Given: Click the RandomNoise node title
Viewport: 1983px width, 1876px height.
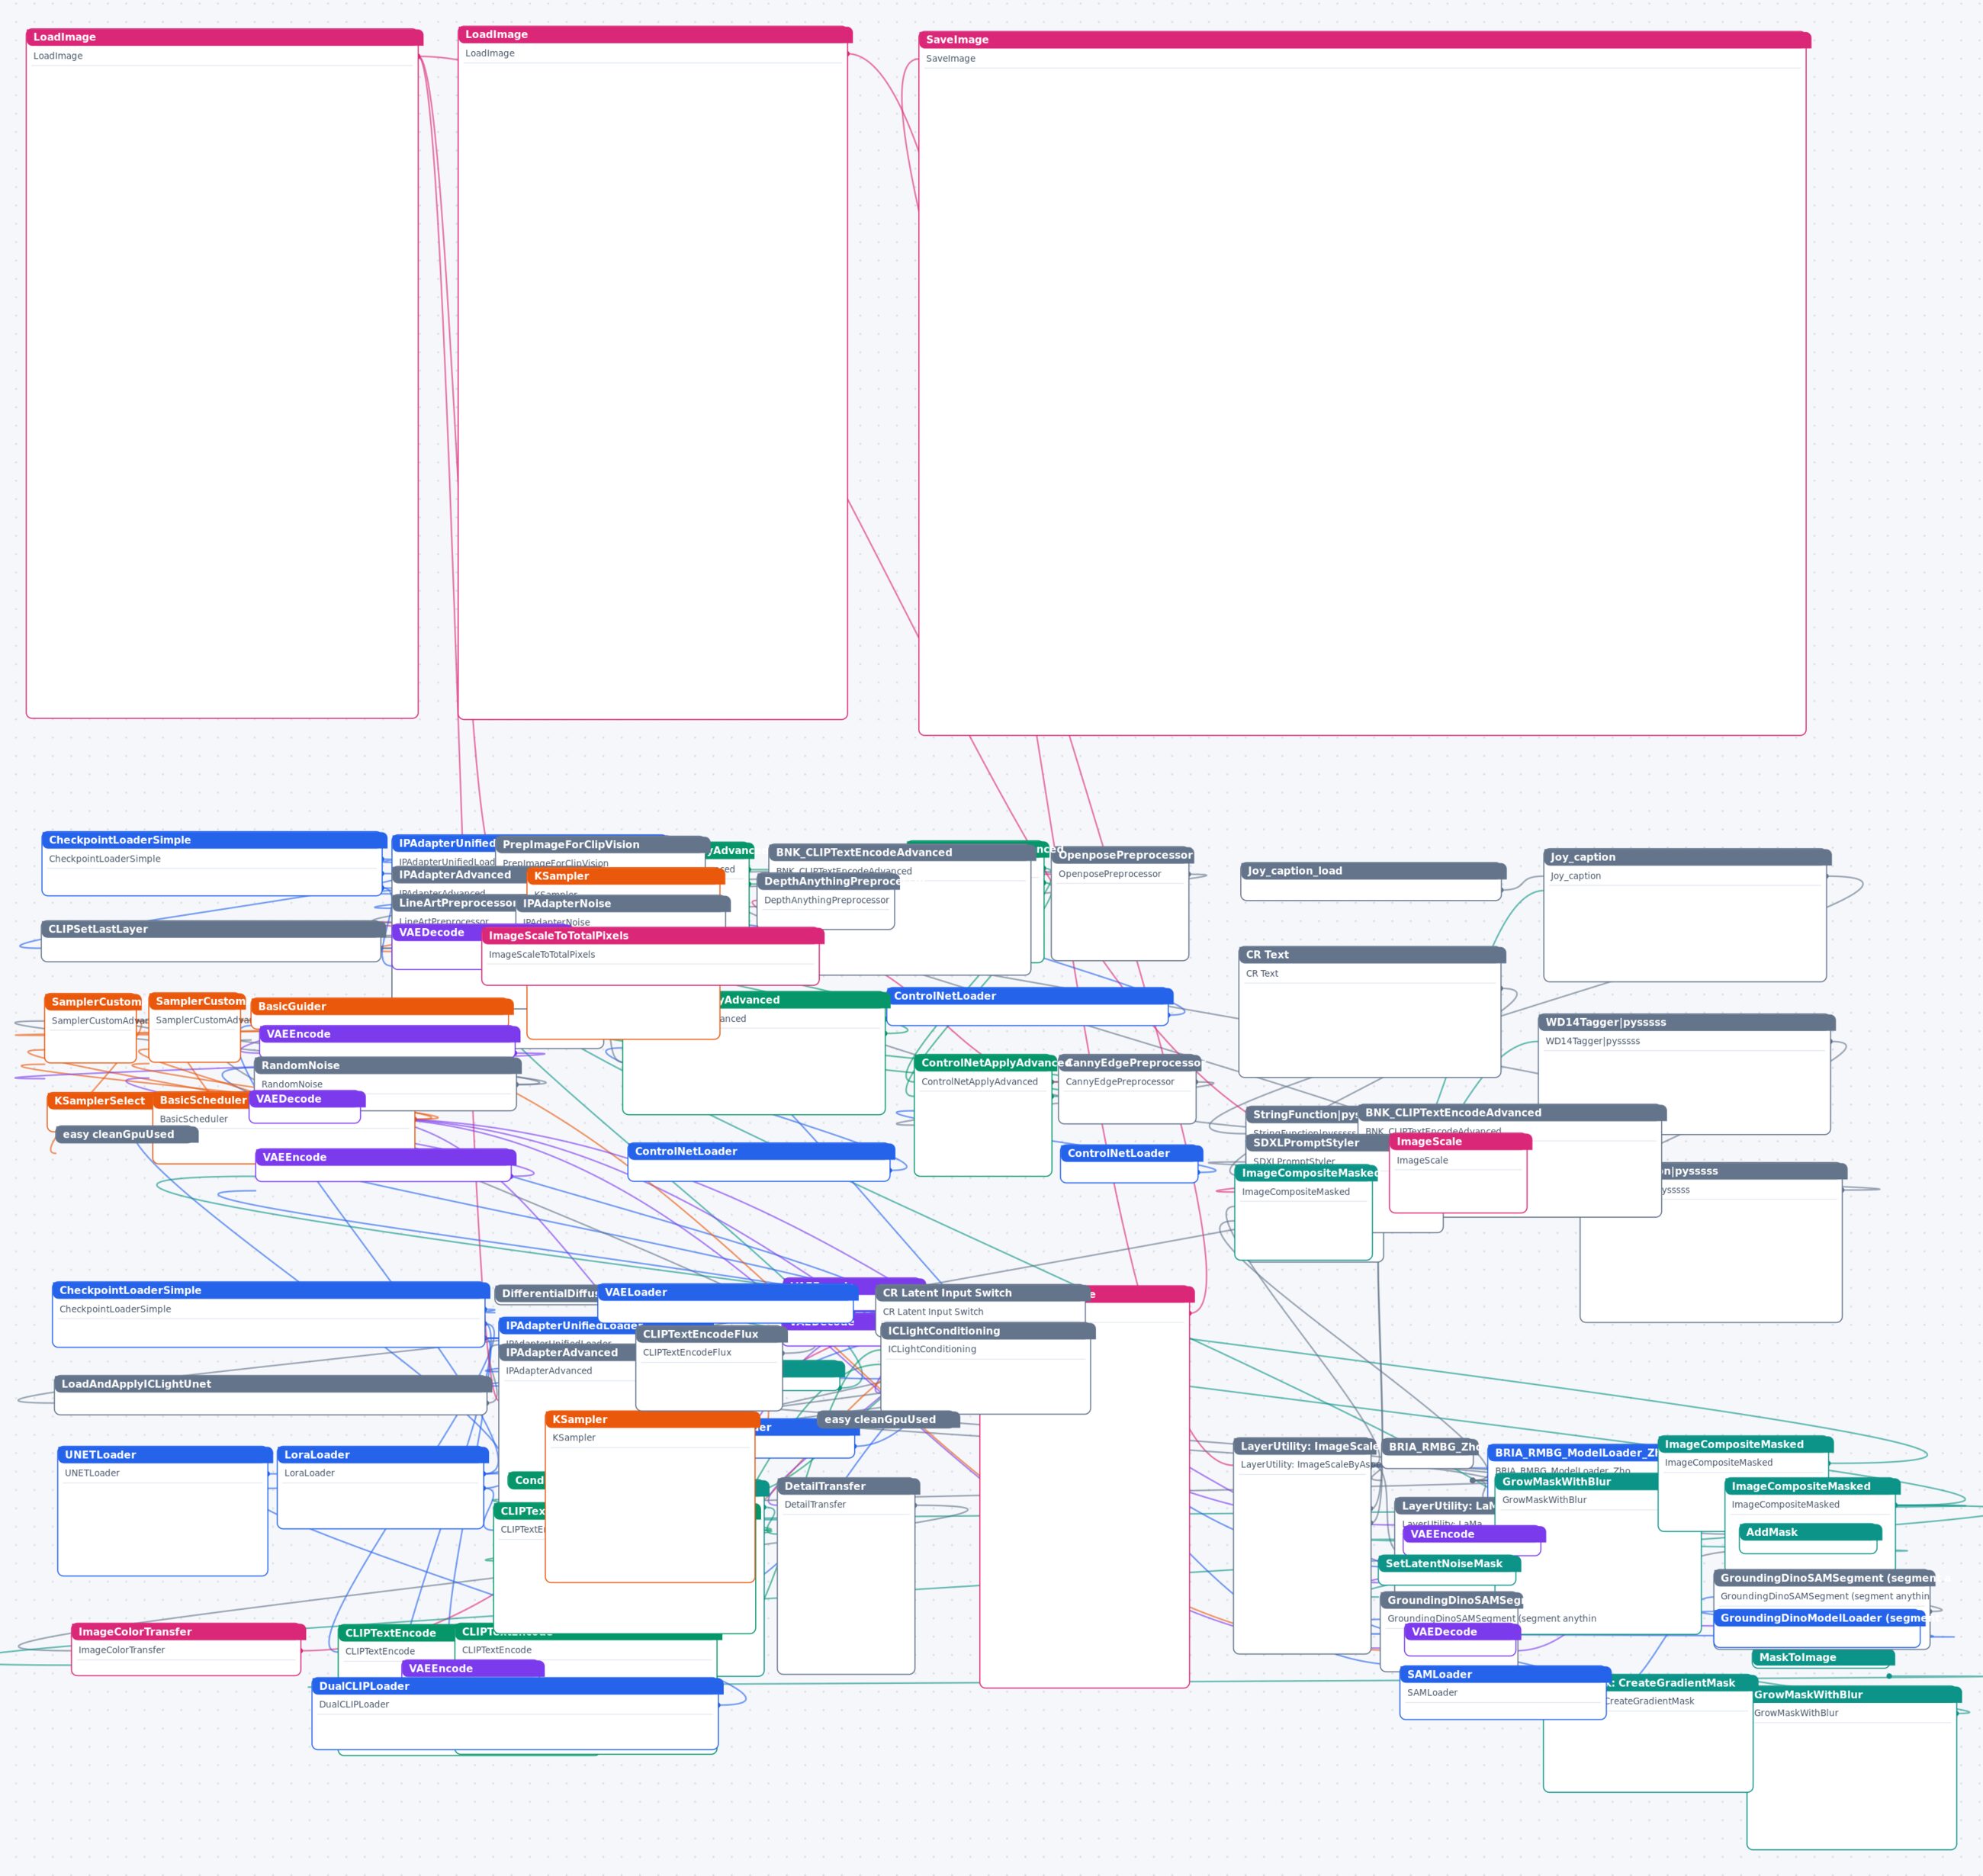Looking at the screenshot, I should 388,1065.
